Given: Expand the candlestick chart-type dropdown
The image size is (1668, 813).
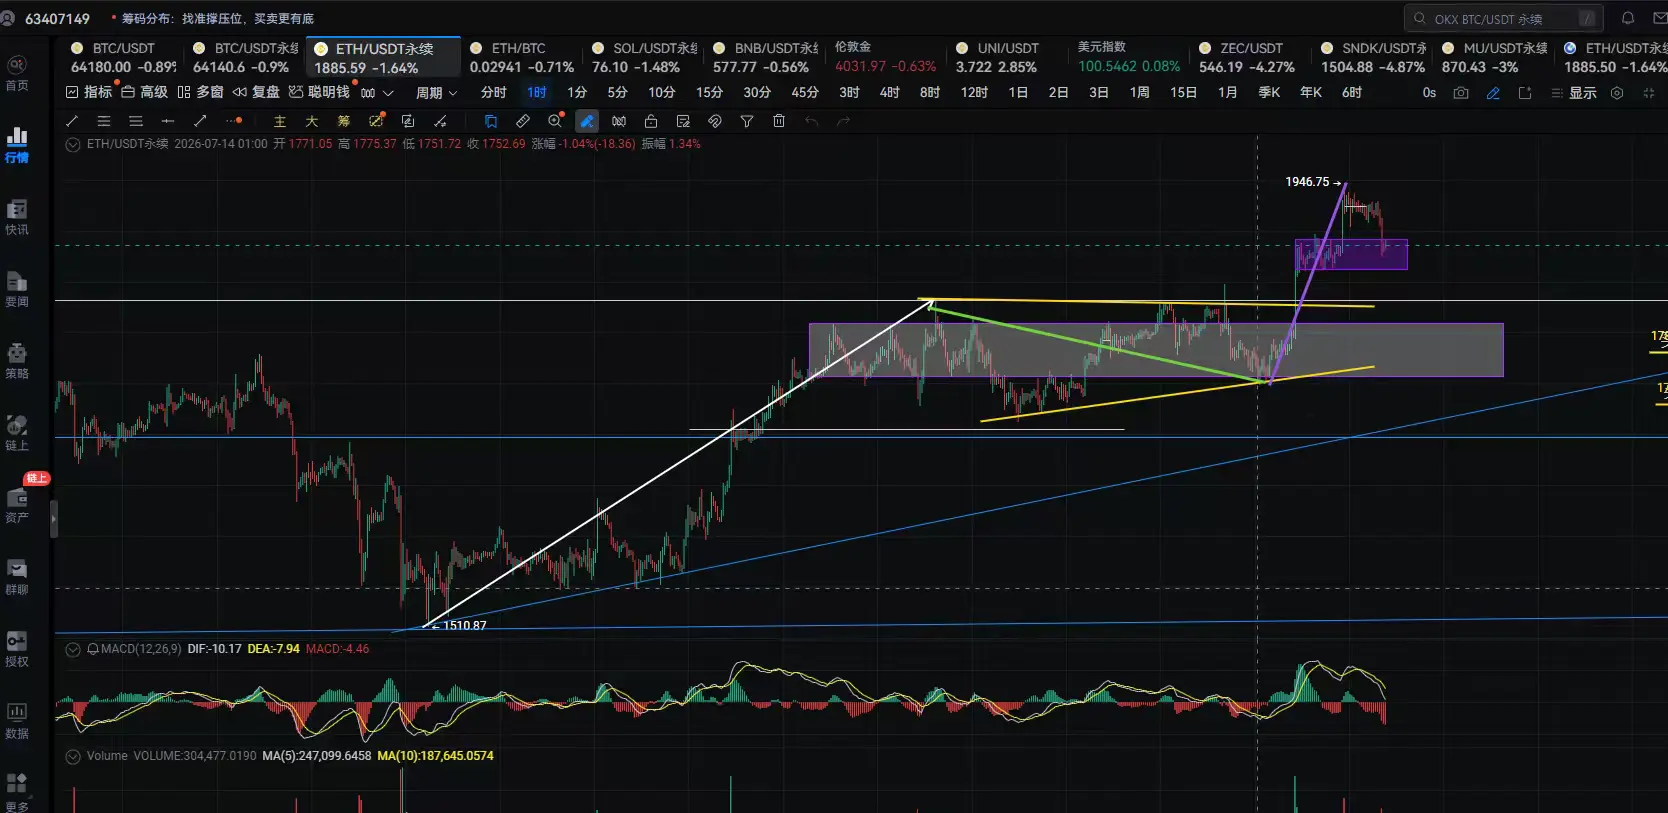Looking at the screenshot, I should tap(377, 93).
